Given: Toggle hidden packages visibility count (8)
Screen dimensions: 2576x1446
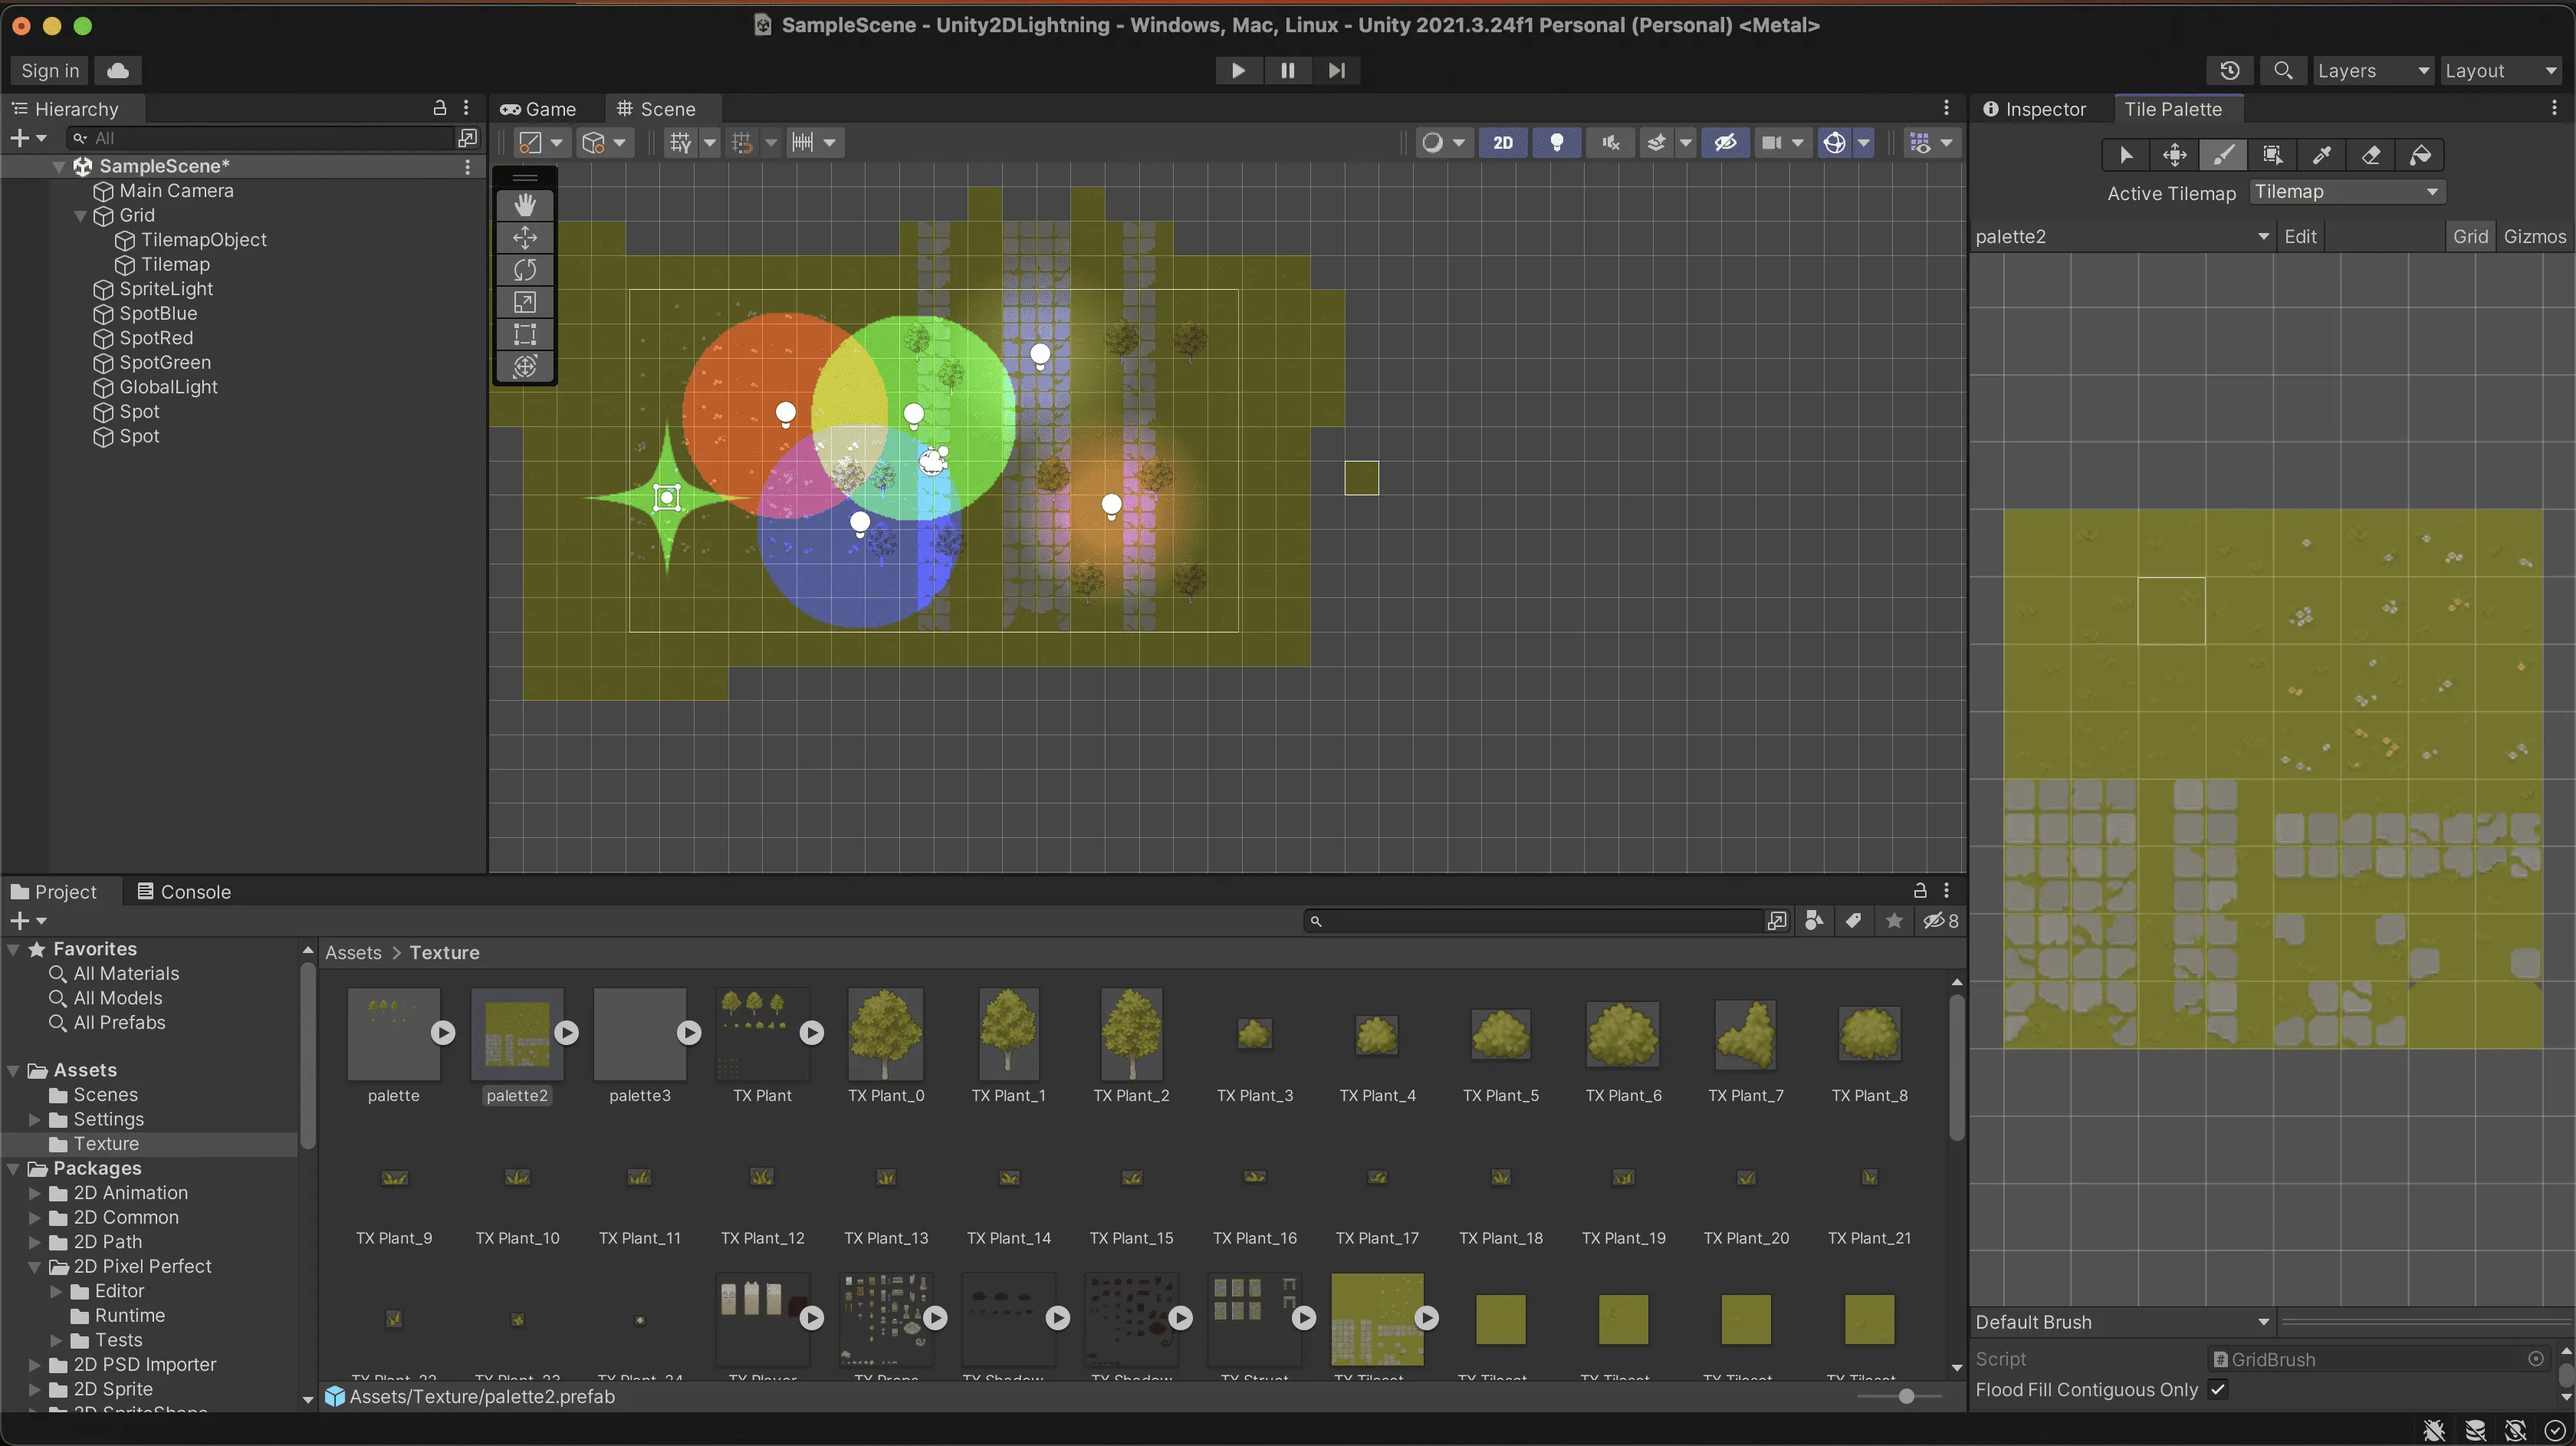Looking at the screenshot, I should [x=1941, y=920].
